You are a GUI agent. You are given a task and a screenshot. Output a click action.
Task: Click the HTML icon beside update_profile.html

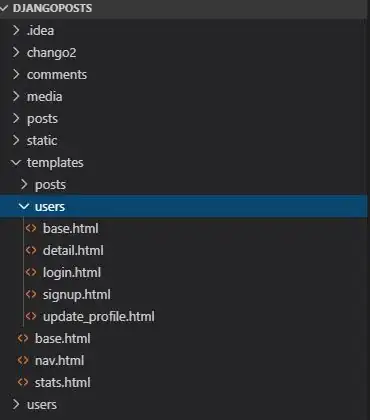[31, 316]
